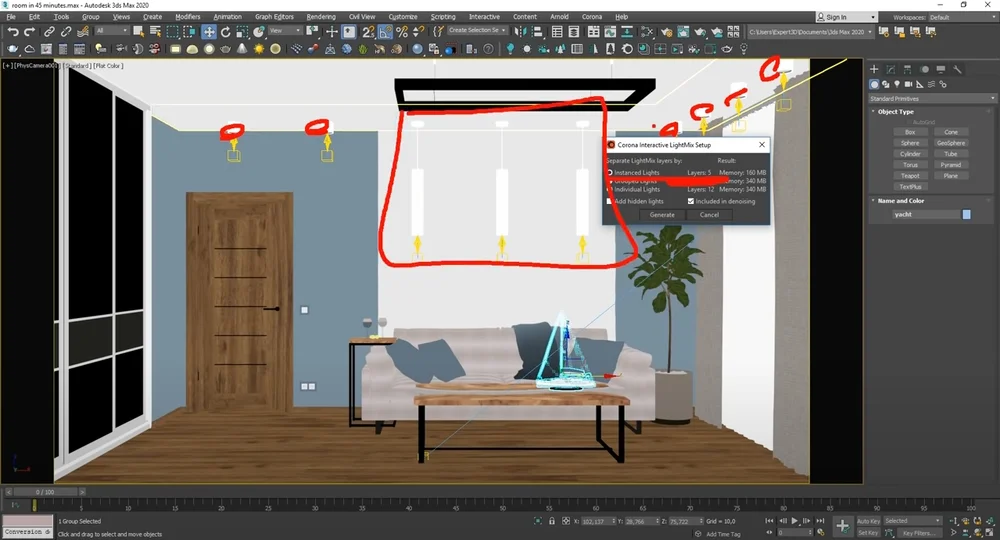Create a GeoSphere primitive button
The image size is (1000, 540).
point(951,143)
